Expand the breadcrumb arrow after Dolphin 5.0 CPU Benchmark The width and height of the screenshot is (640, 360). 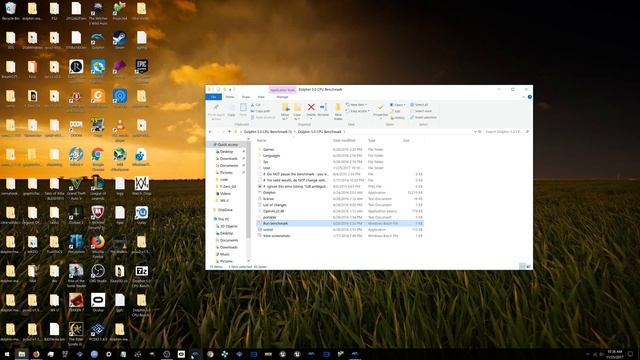pos(344,132)
